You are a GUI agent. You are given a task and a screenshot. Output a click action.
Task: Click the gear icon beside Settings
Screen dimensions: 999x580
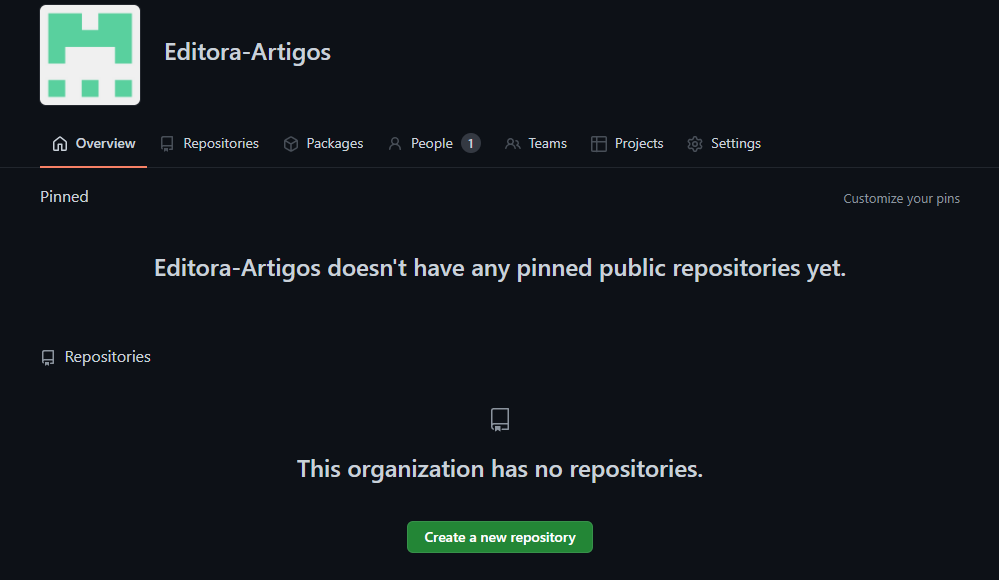[695, 144]
